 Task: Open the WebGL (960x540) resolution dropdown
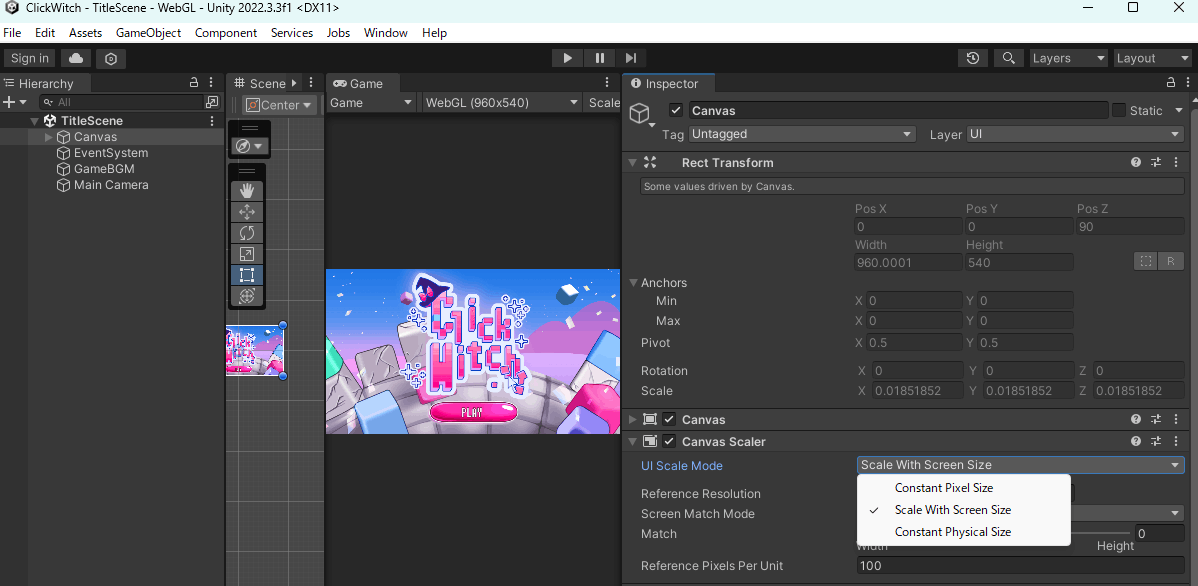[501, 102]
